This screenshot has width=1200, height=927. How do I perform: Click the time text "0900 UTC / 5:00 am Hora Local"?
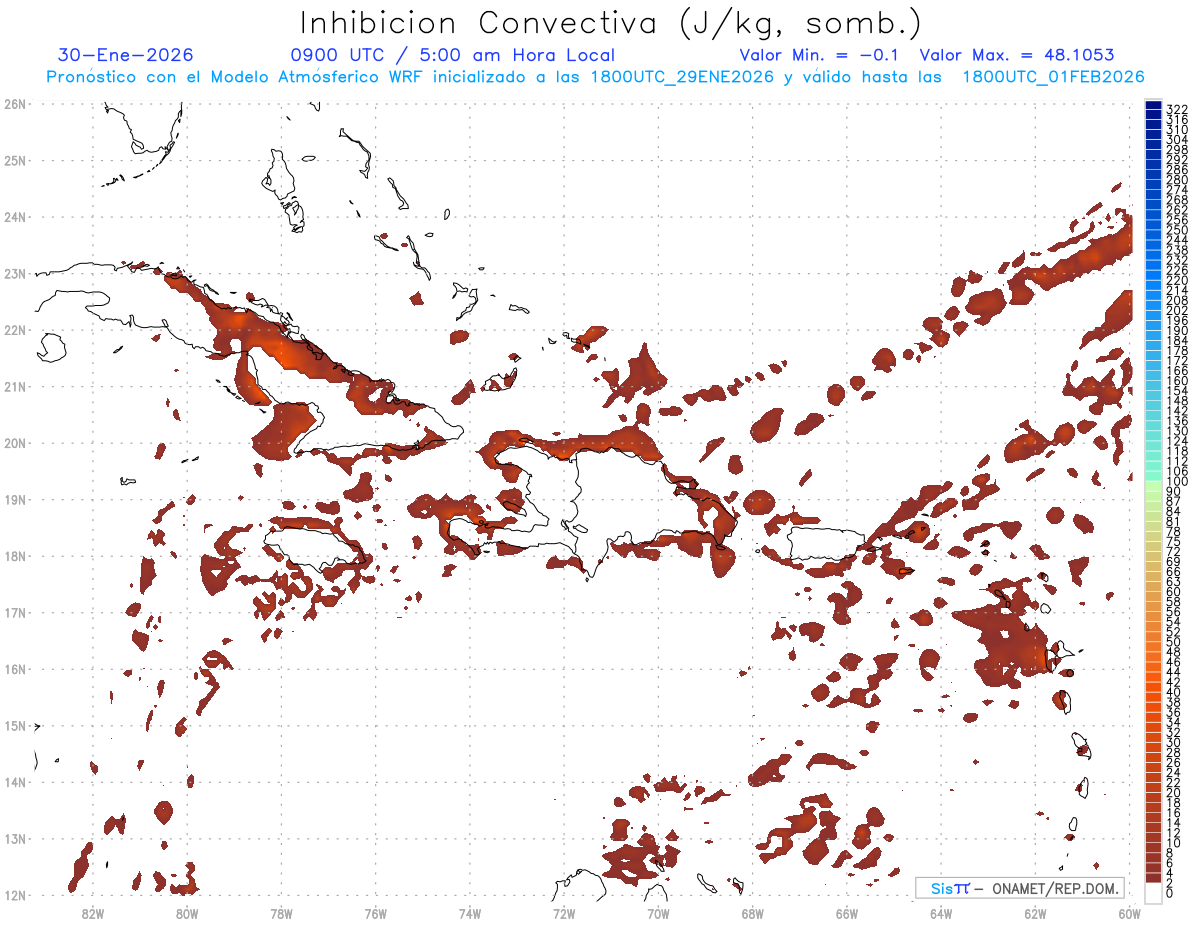[x=453, y=55]
